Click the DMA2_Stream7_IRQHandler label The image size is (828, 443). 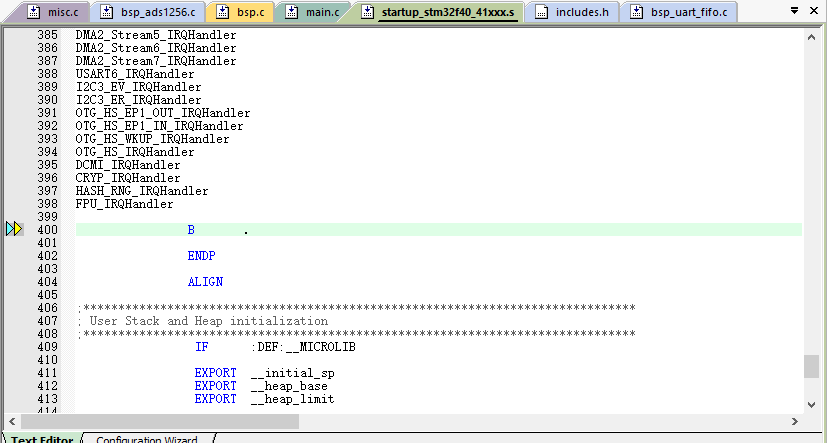[x=156, y=61]
